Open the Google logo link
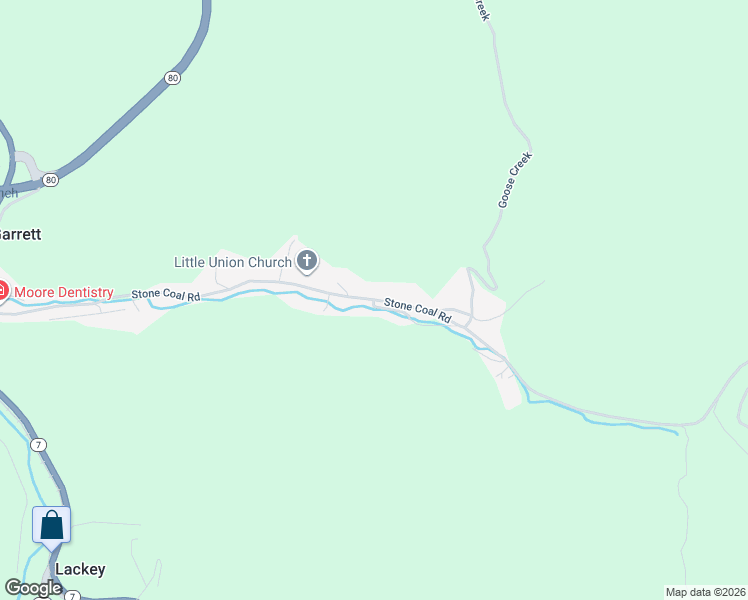Viewport: 748px width, 600px height. (33, 588)
